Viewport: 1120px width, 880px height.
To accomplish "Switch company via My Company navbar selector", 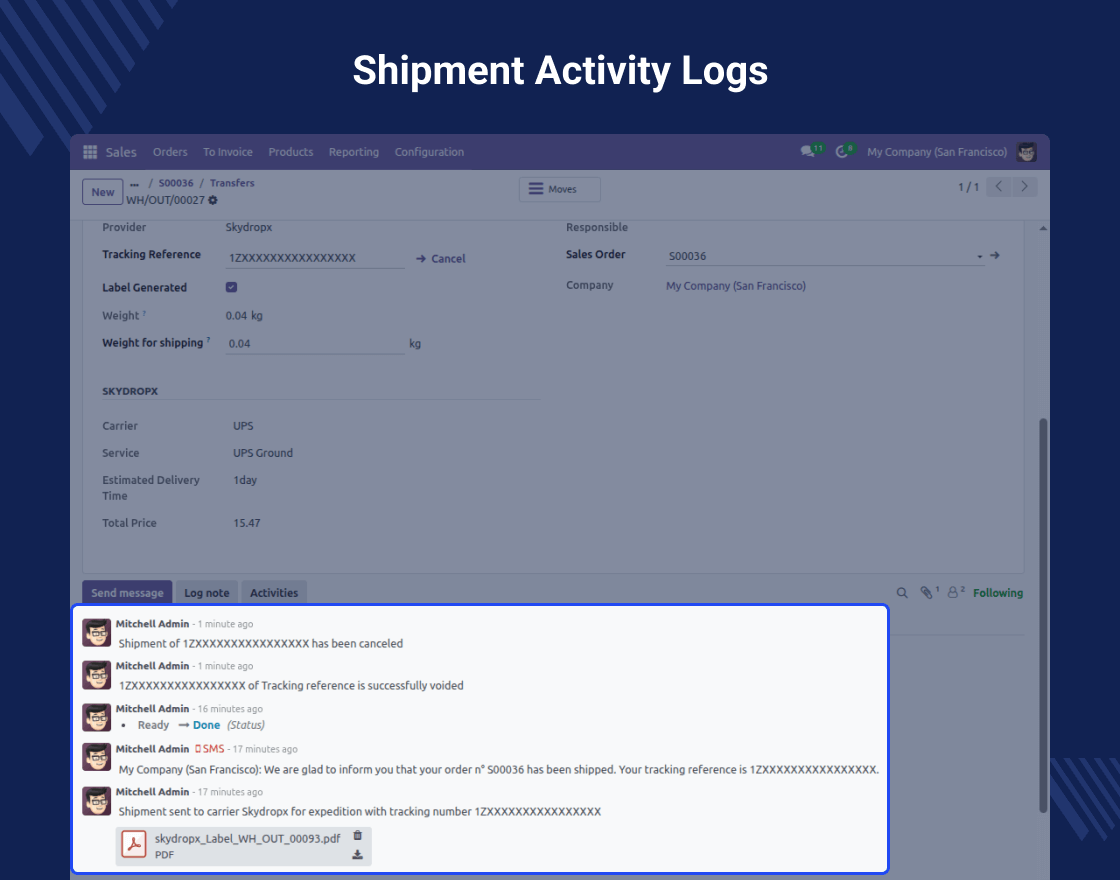I will pos(937,152).
